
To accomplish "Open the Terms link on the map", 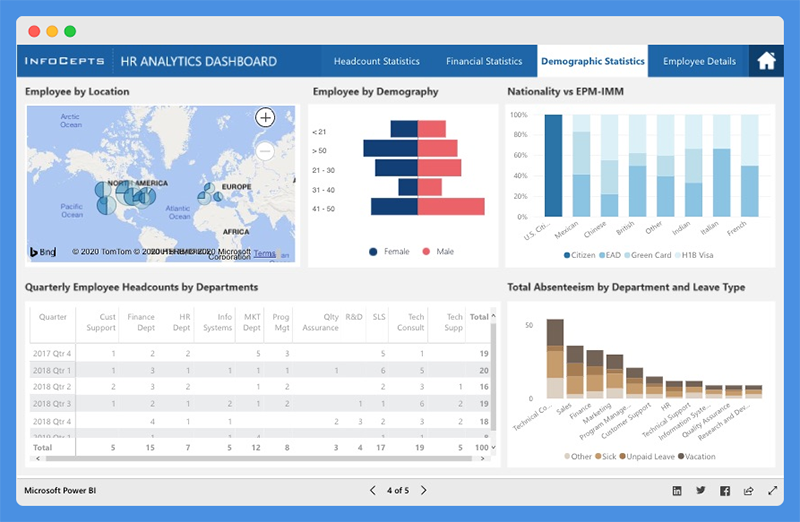I will (x=264, y=254).
